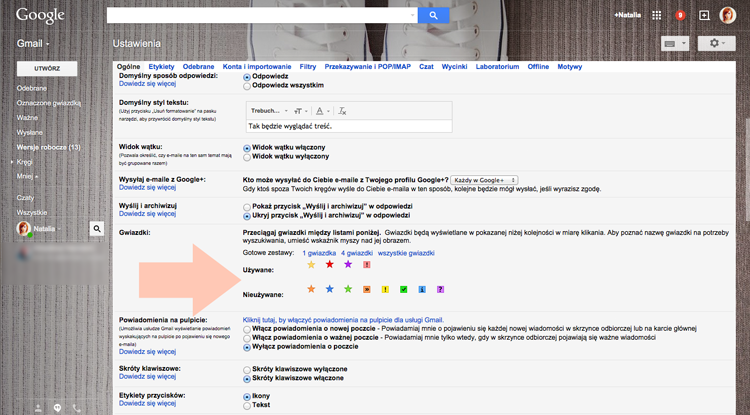Select Odpowiedz wszystkim radio button

(247, 86)
